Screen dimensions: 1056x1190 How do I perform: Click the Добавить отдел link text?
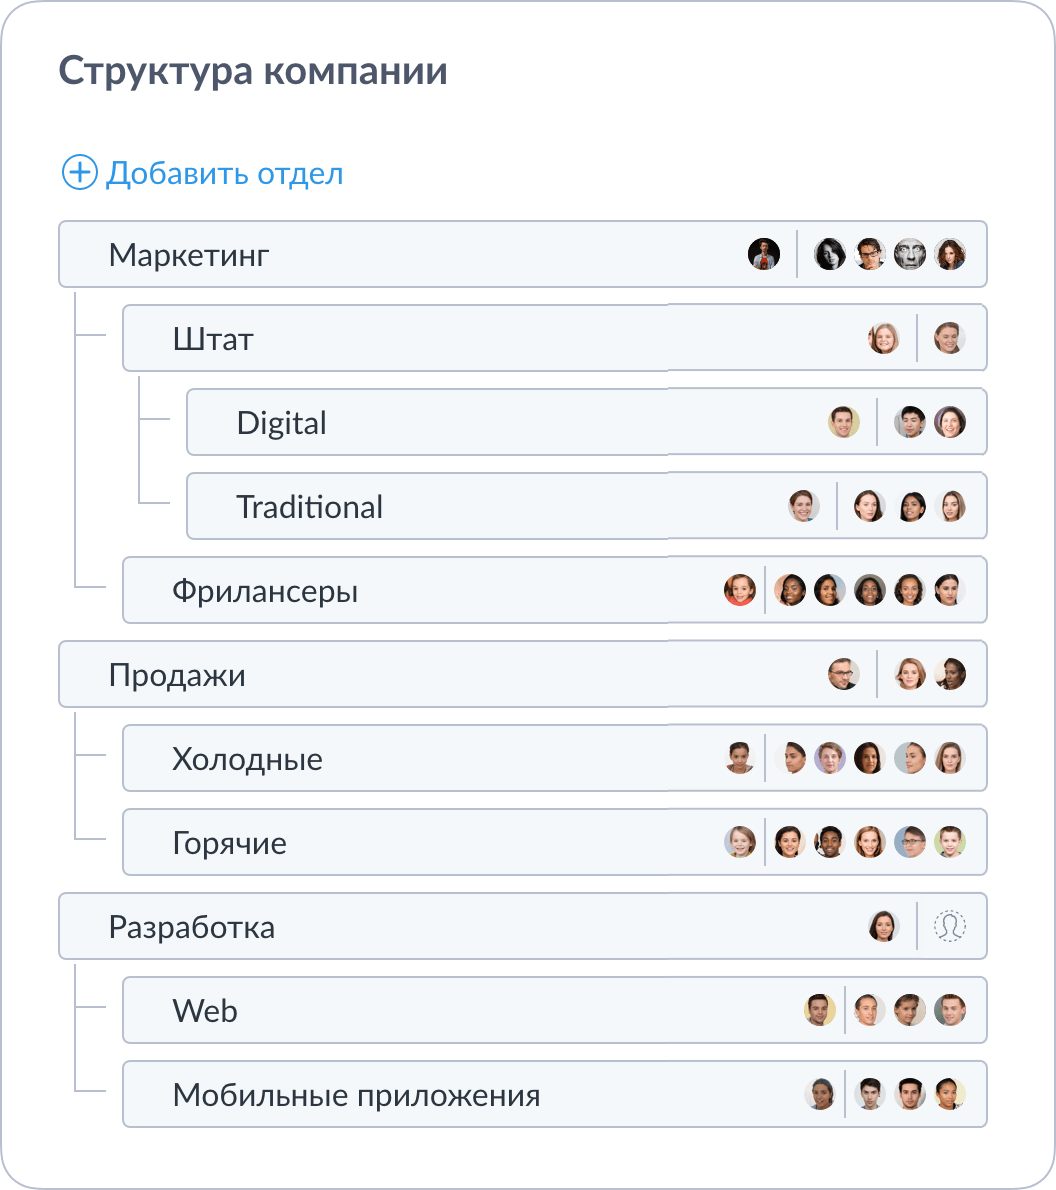(x=224, y=173)
